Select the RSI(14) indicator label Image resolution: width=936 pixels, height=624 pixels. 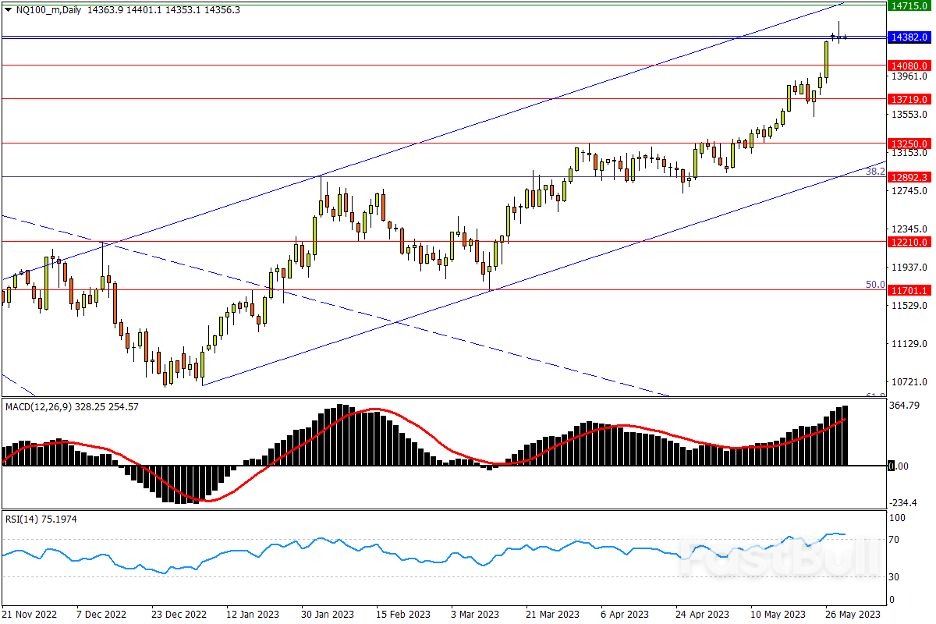tap(26, 519)
